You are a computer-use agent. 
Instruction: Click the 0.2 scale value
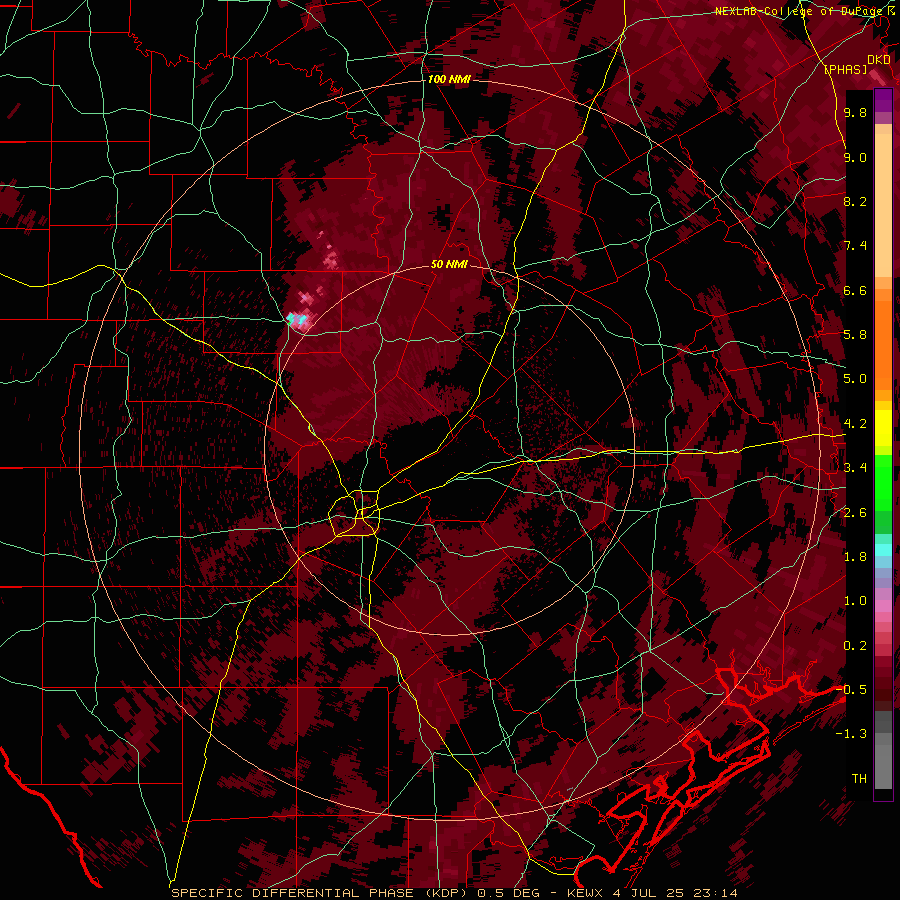tap(855, 646)
